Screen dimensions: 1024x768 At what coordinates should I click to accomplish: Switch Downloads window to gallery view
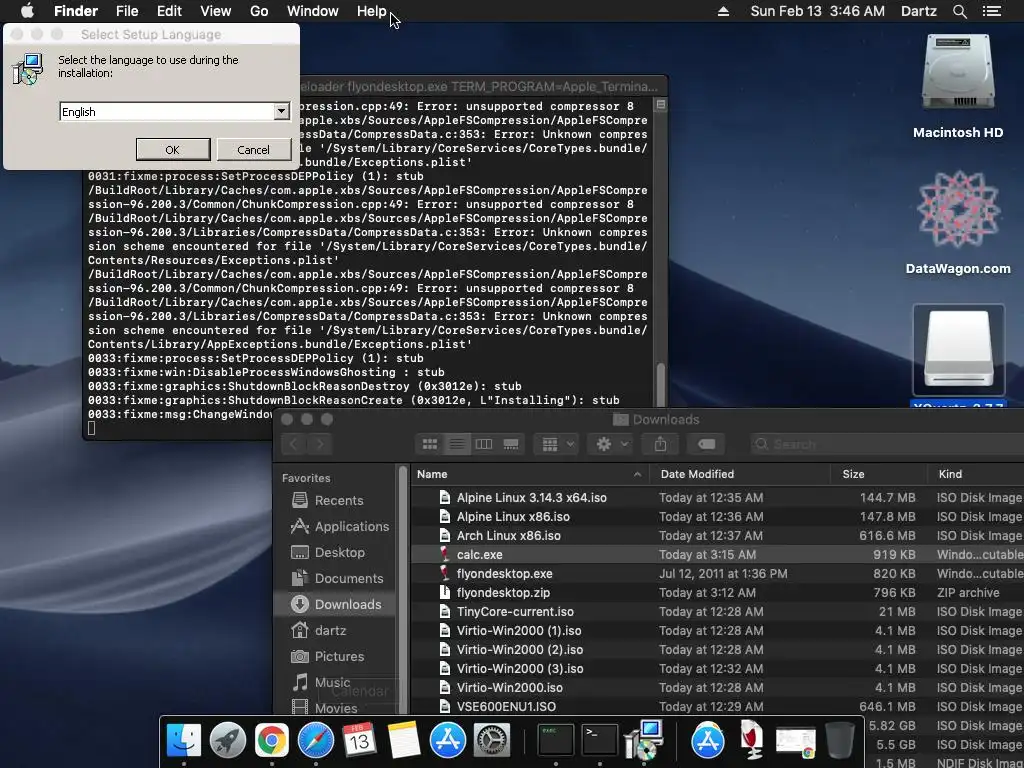511,444
